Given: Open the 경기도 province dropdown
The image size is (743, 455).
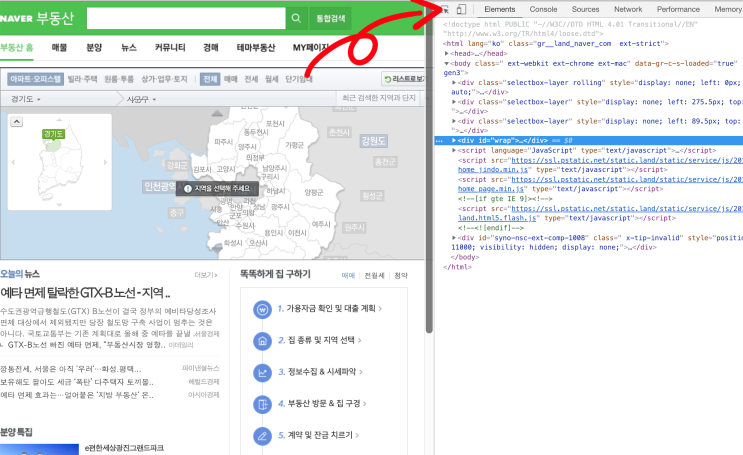Looking at the screenshot, I should pos(26,99).
